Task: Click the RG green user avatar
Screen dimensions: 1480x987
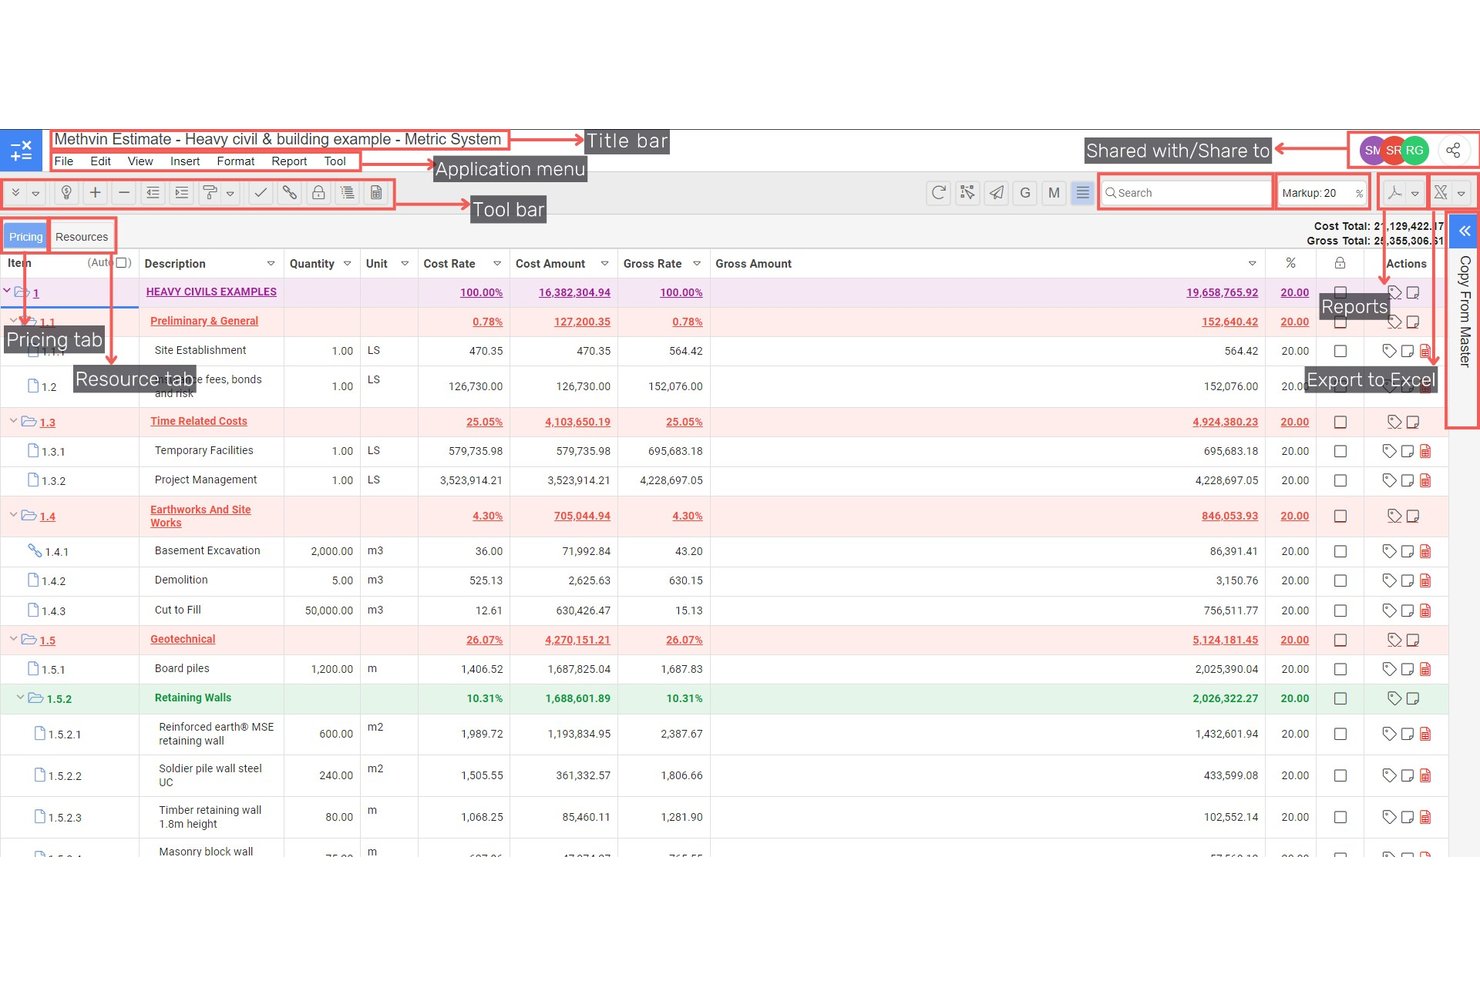Action: click(x=1414, y=151)
